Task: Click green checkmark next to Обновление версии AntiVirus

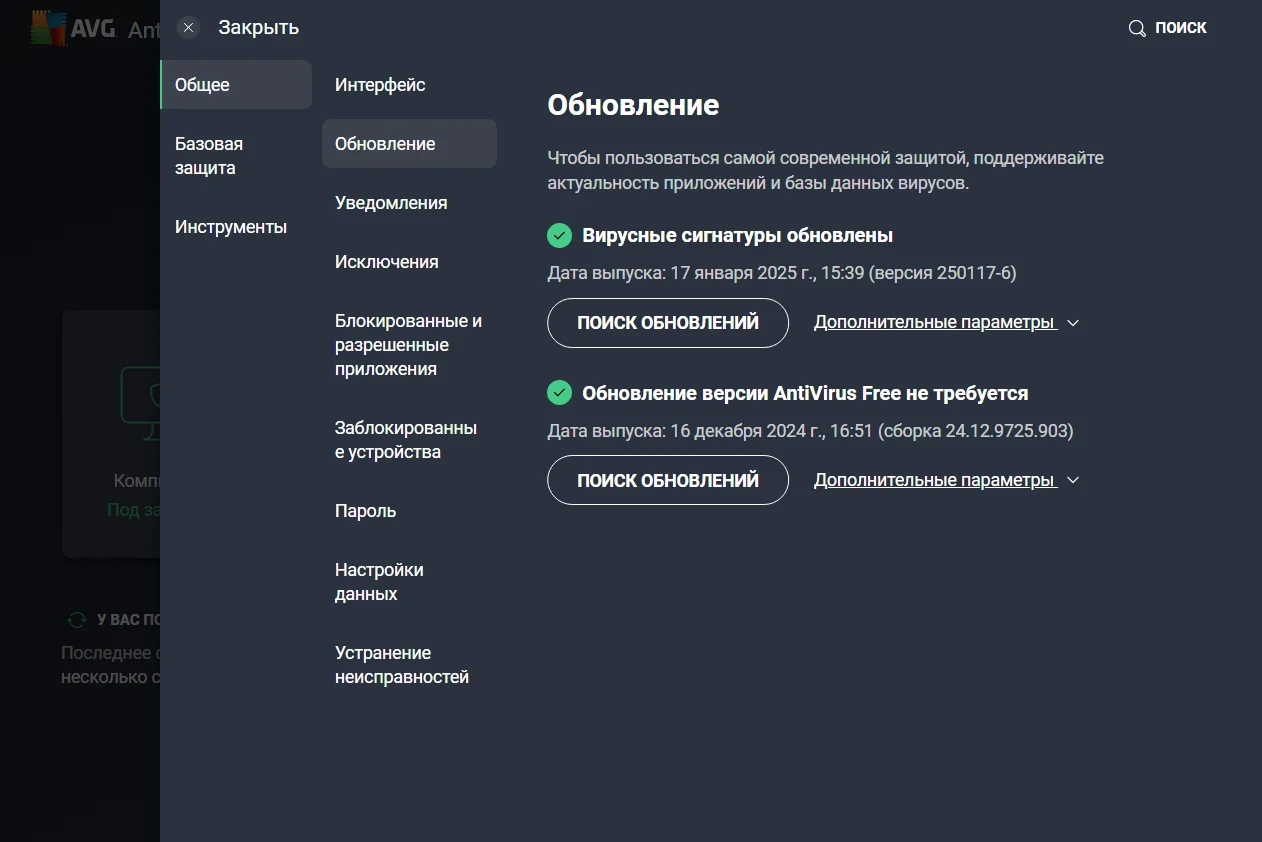Action: click(x=559, y=393)
